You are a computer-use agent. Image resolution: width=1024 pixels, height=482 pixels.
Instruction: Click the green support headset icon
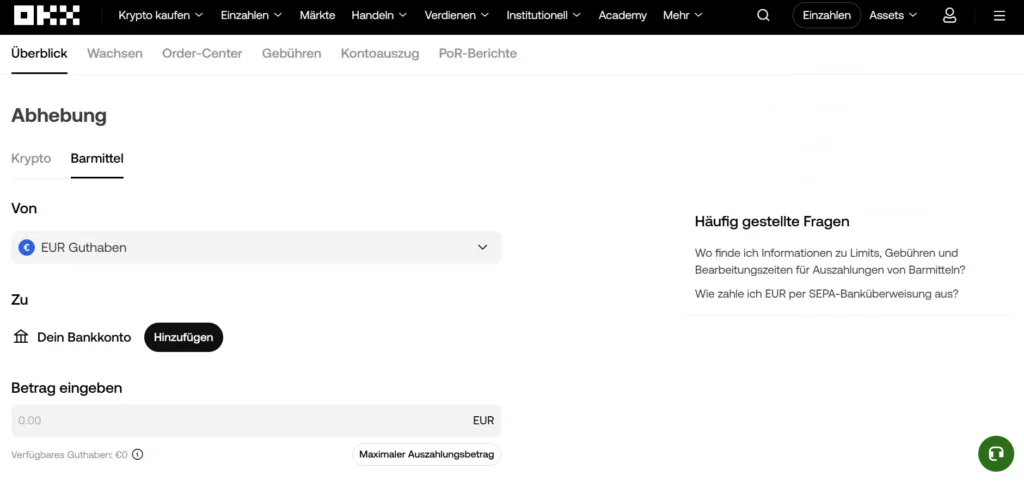[995, 453]
